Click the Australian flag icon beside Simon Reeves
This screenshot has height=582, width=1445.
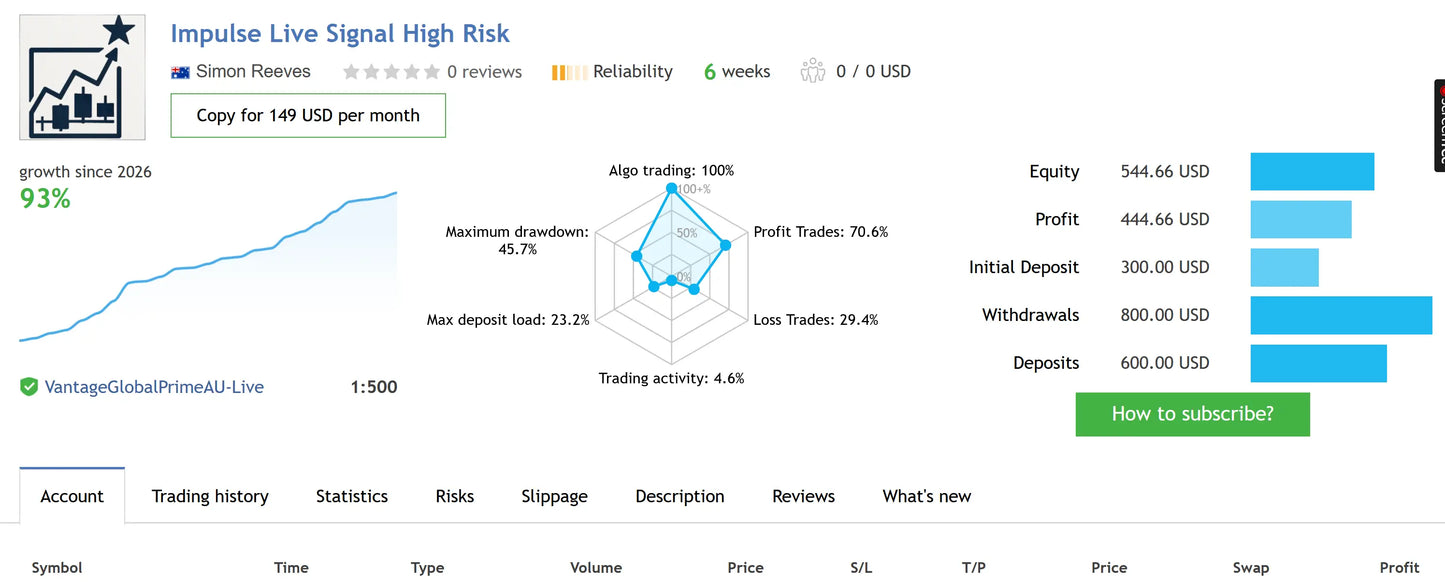pyautogui.click(x=181, y=72)
